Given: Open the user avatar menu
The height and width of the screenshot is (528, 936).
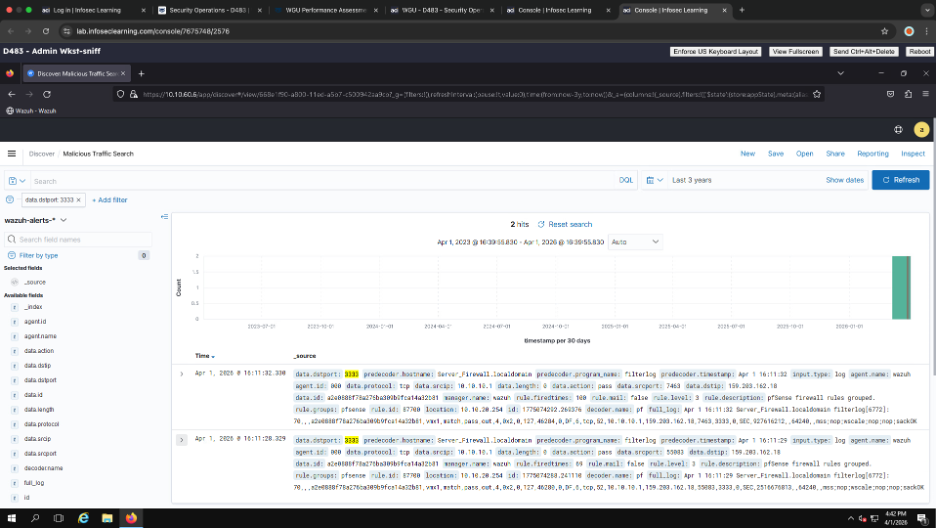Looking at the screenshot, I should (921, 129).
